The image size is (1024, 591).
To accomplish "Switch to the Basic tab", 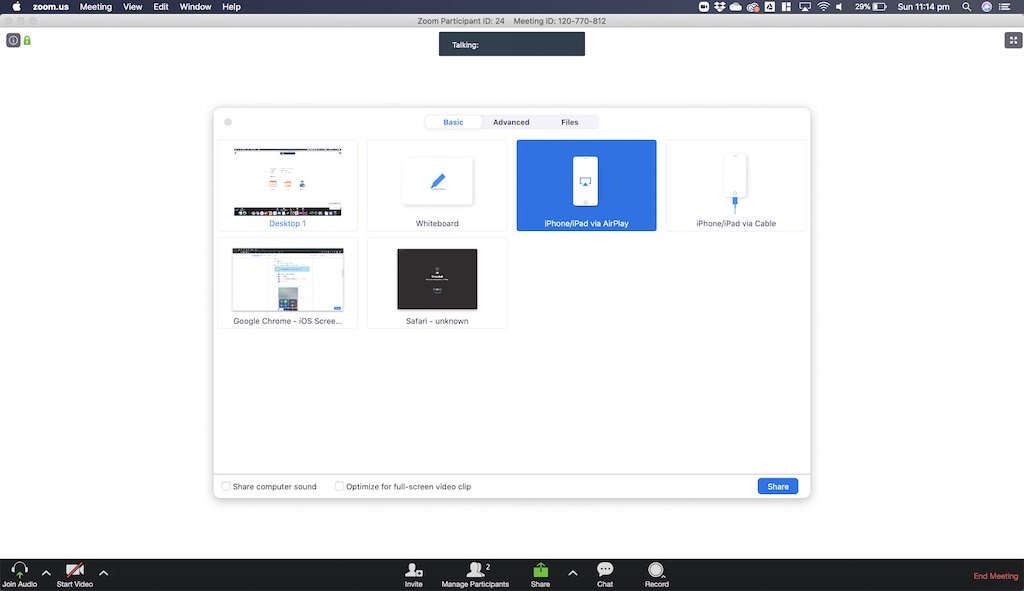I will pos(453,122).
